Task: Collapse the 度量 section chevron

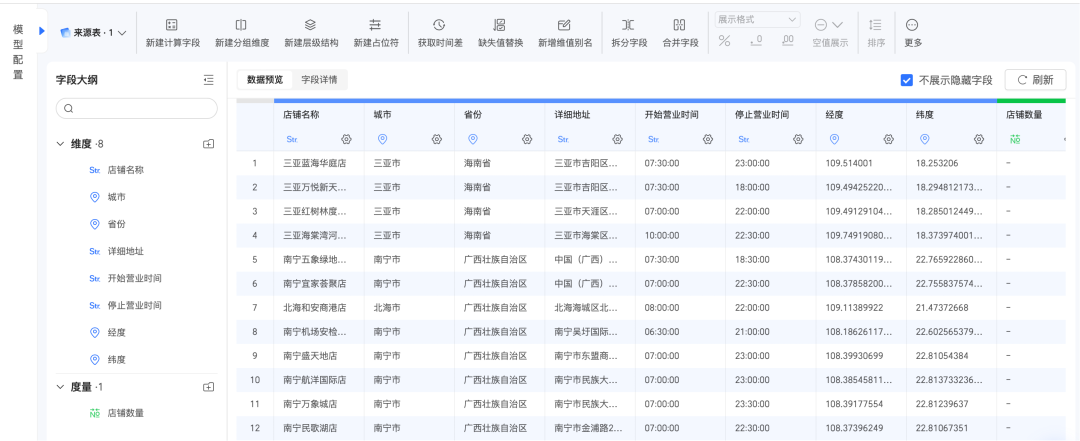Action: click(x=60, y=387)
